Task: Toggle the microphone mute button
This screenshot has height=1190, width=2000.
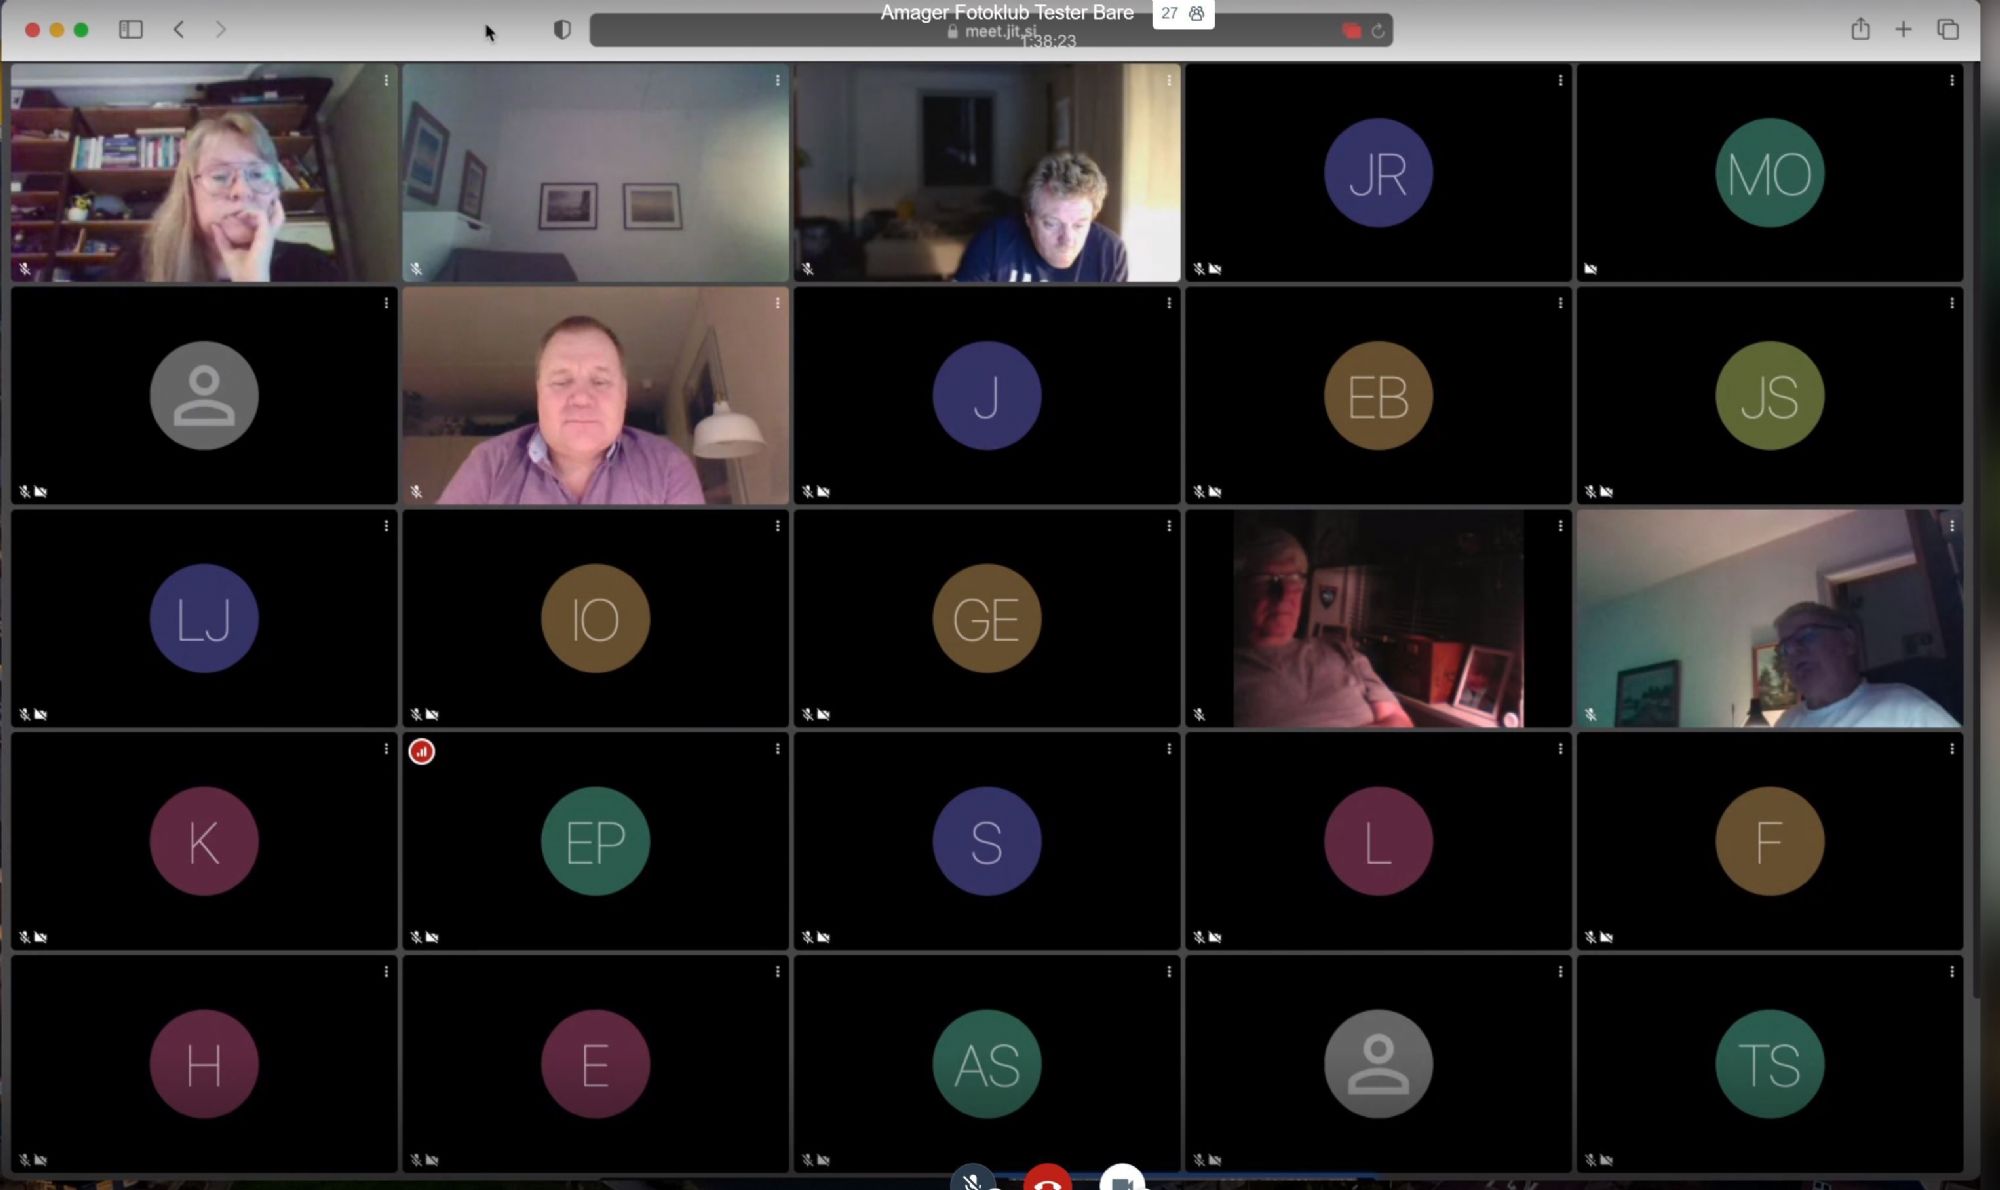Action: coord(972,1180)
